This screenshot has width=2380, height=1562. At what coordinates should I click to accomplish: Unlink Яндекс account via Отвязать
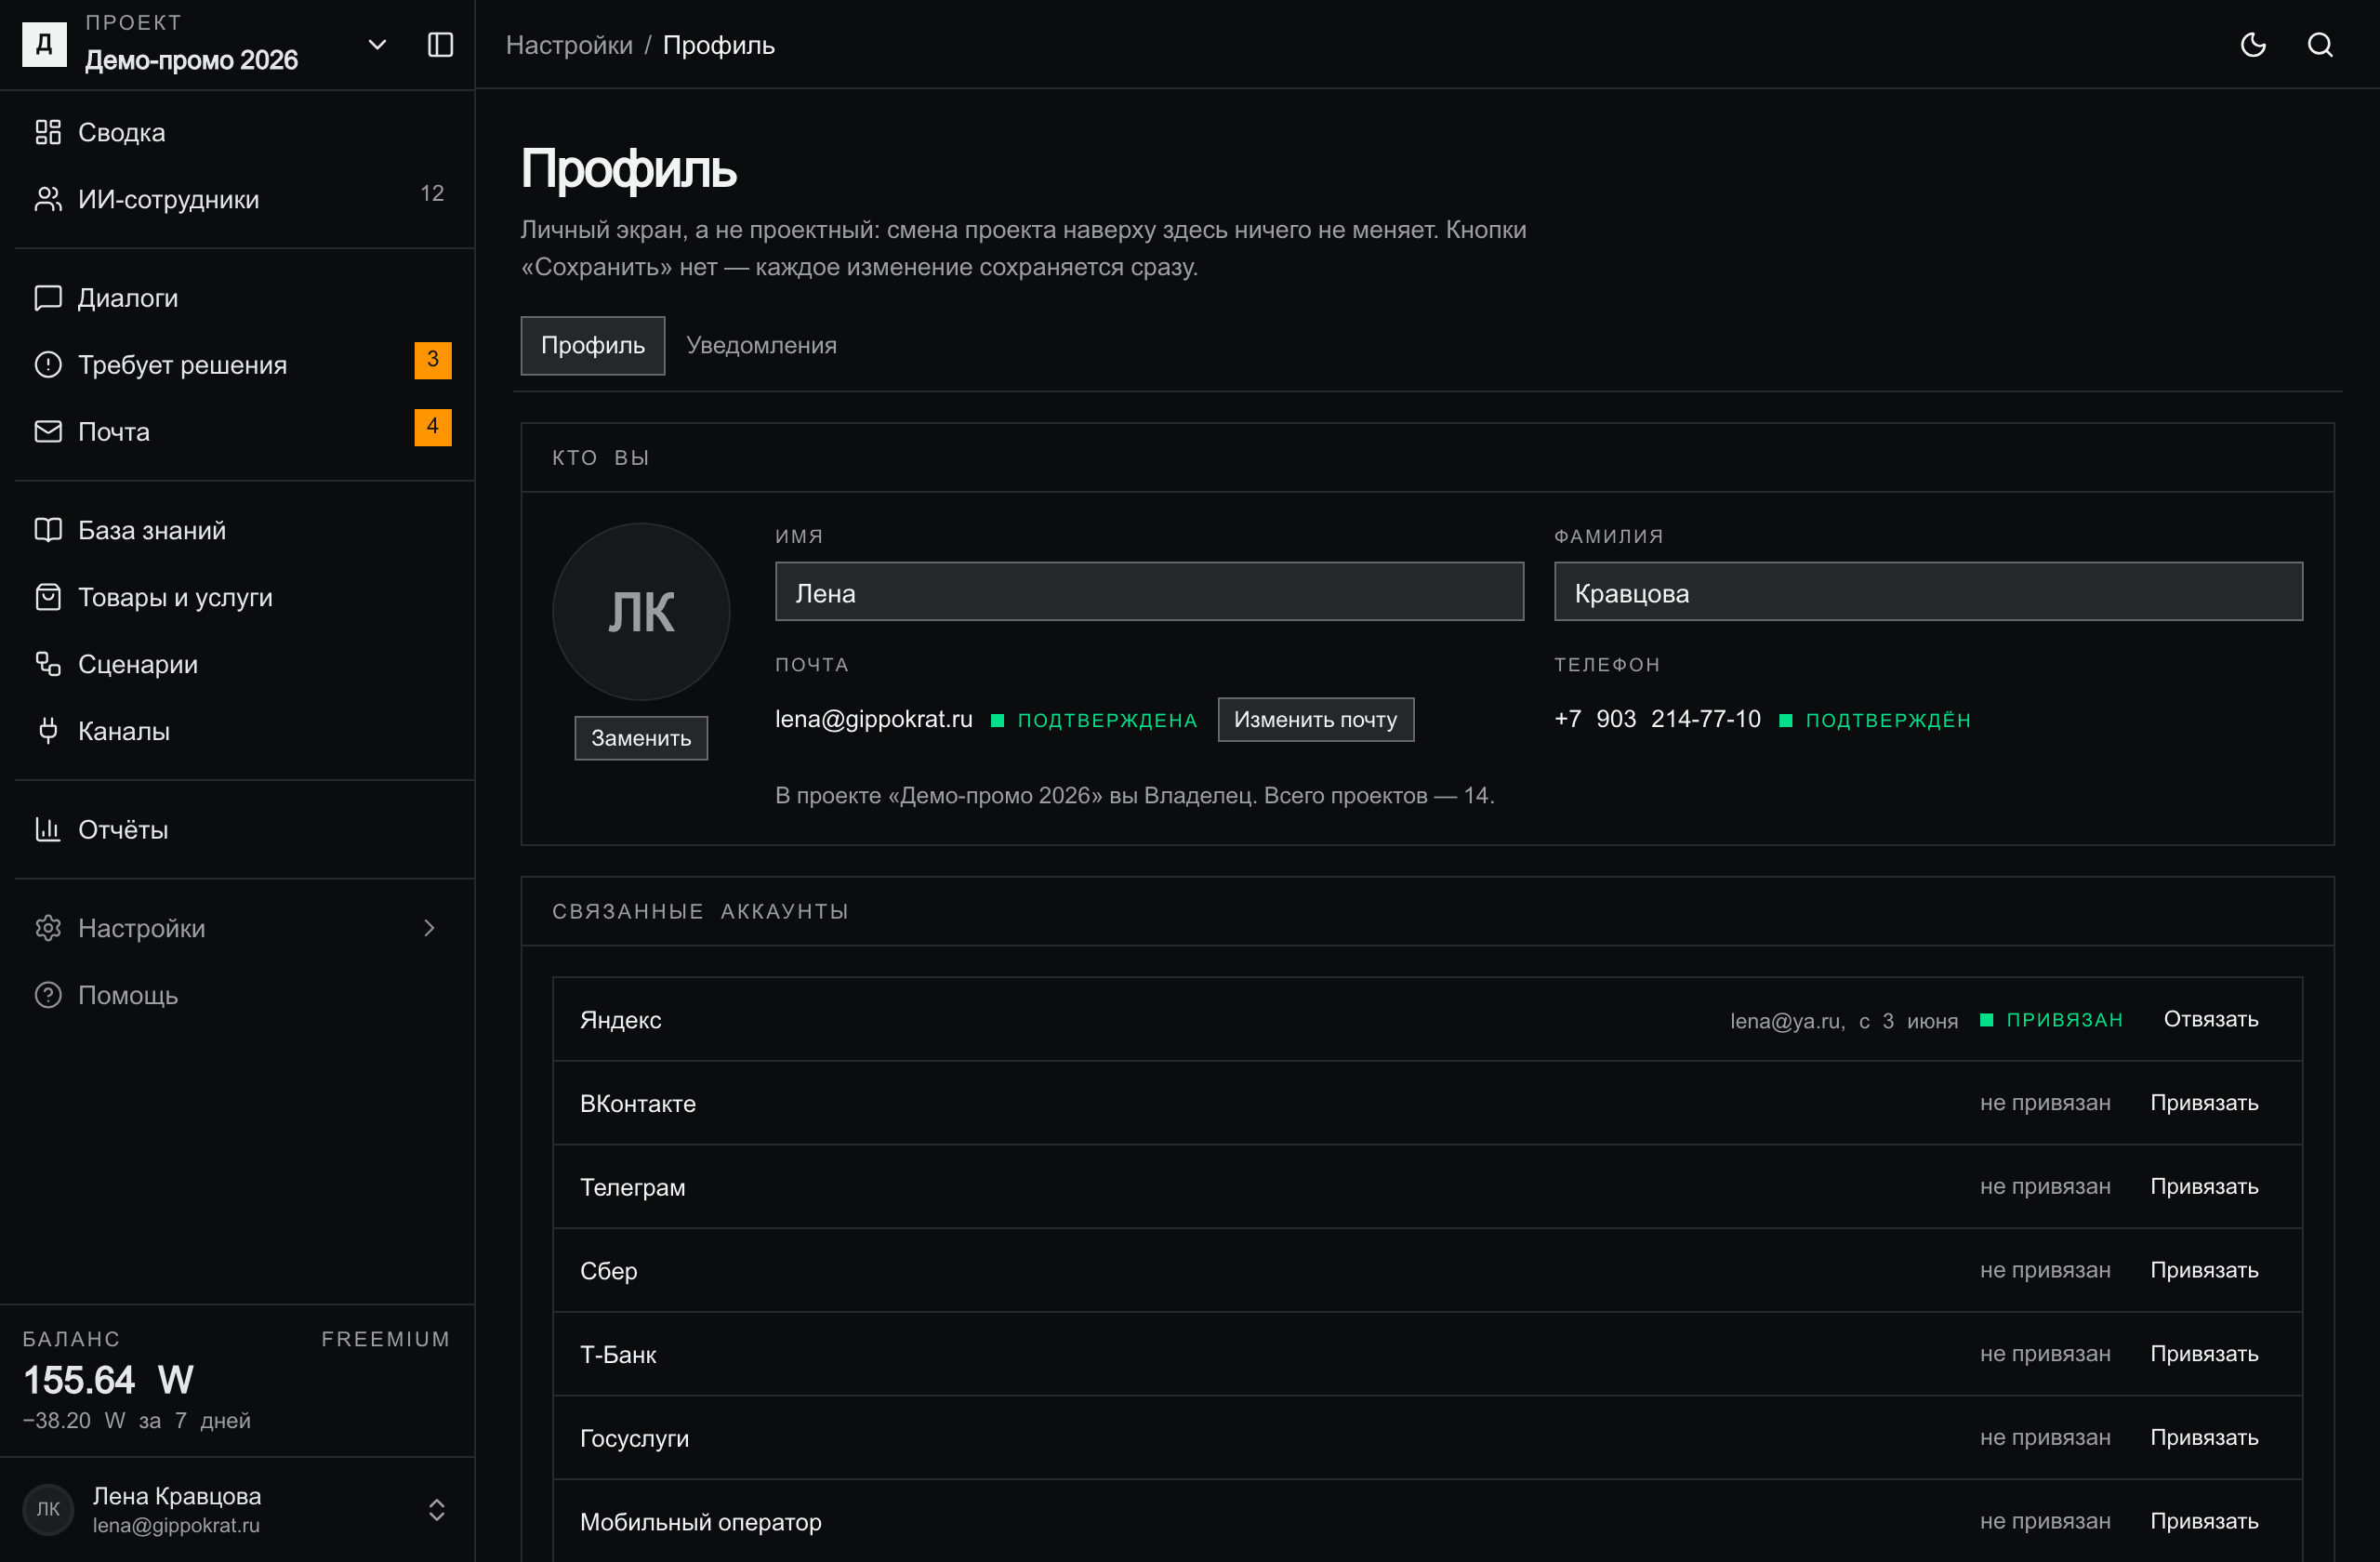2210,1019
